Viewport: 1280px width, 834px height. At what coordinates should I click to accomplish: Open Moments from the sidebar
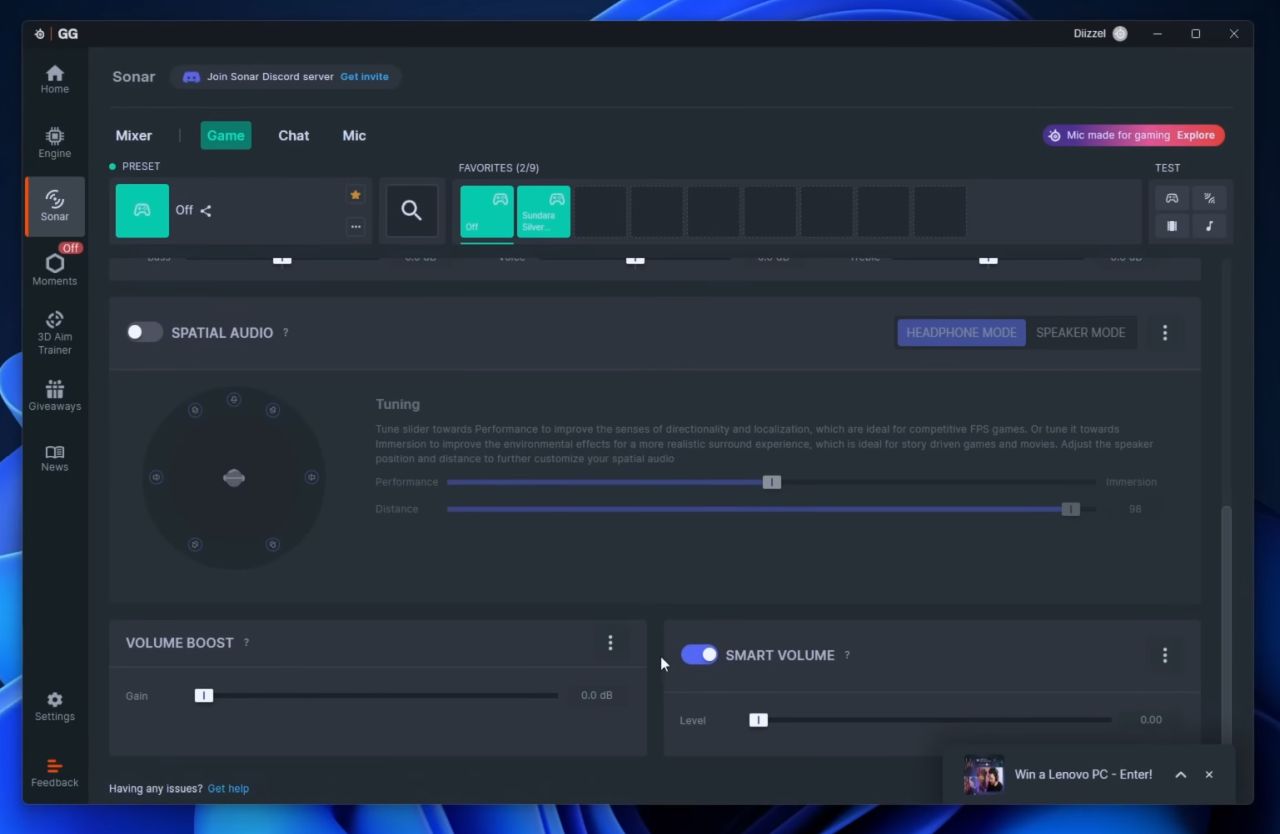[54, 268]
